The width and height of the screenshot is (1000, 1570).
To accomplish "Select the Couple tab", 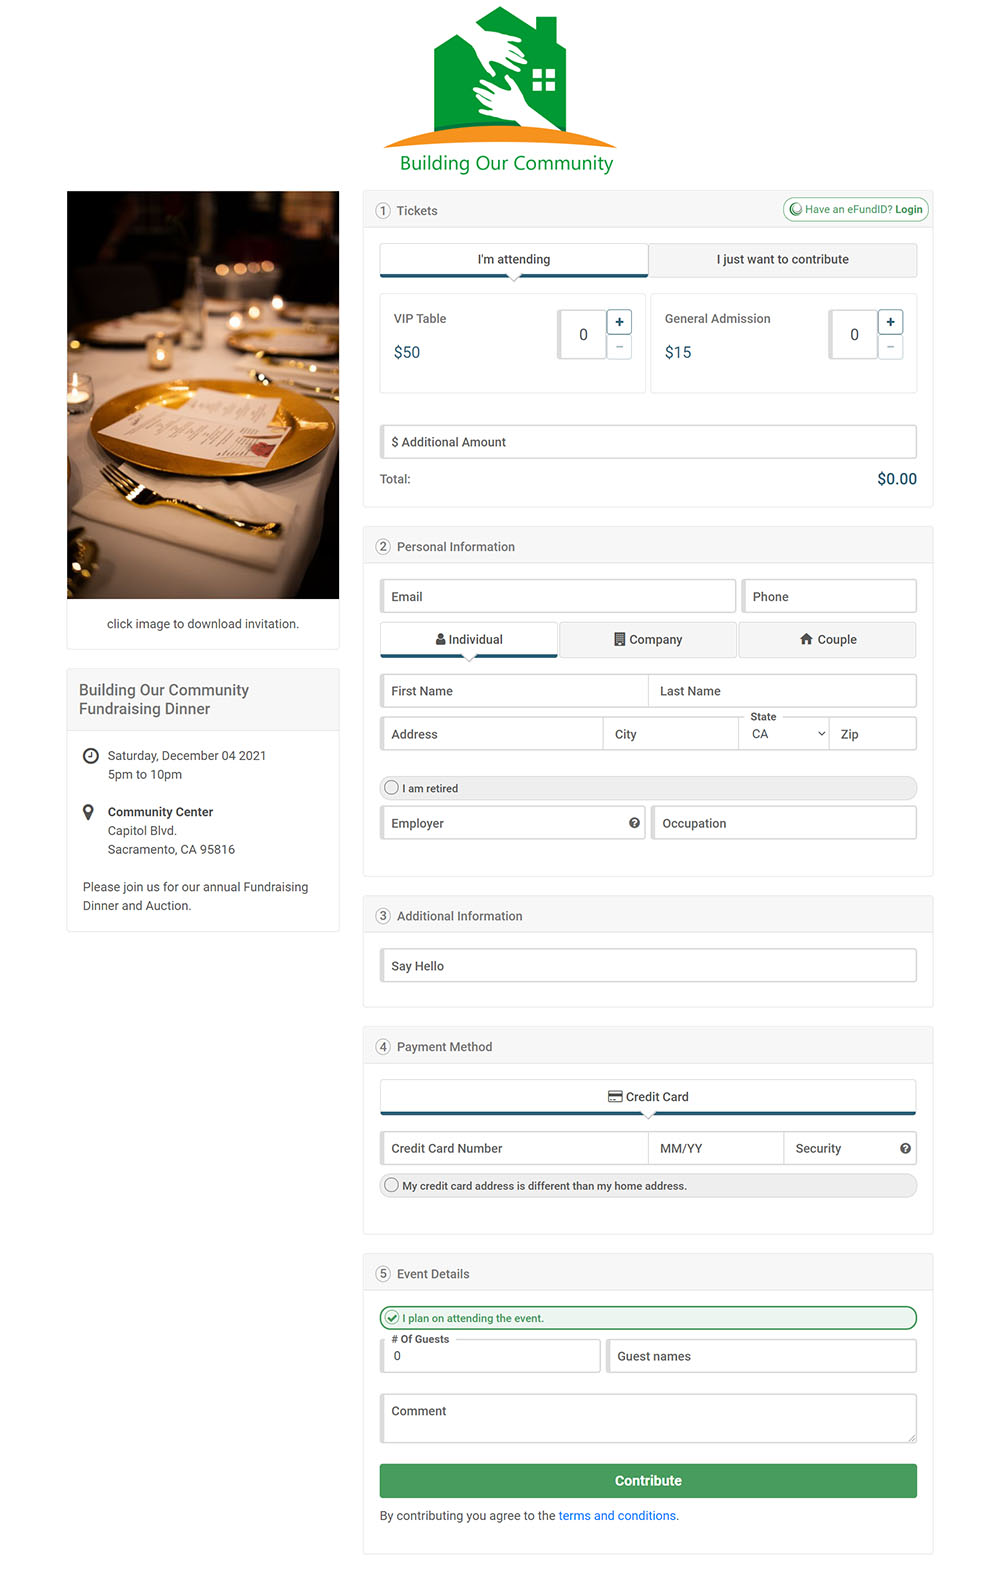I will pos(827,640).
